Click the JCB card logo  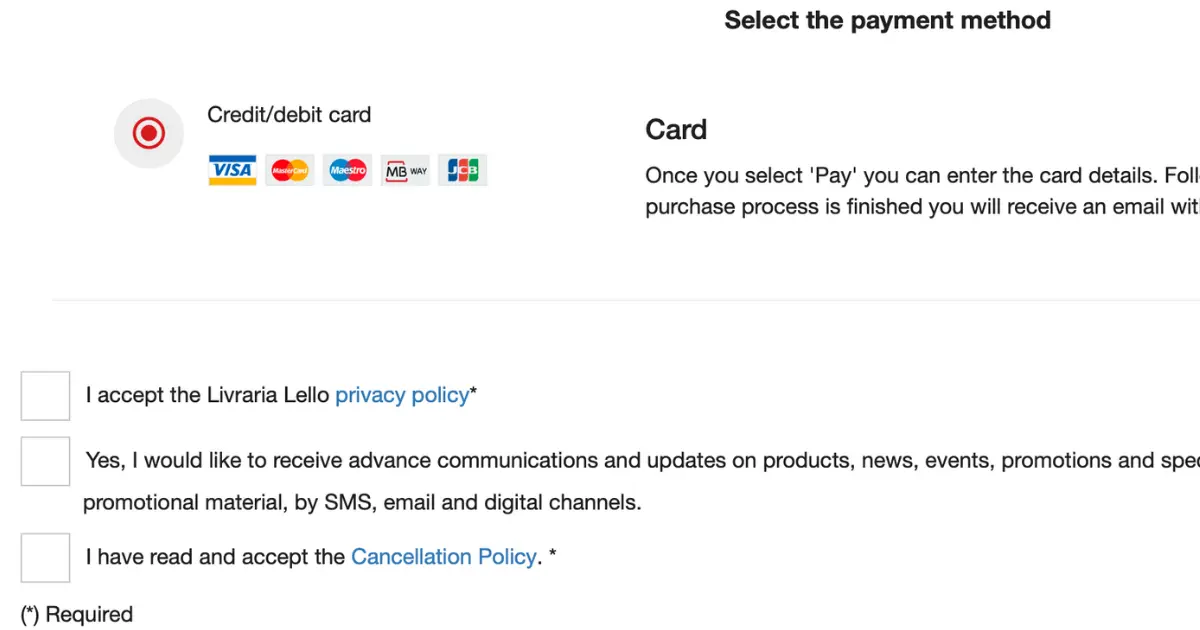coord(463,170)
